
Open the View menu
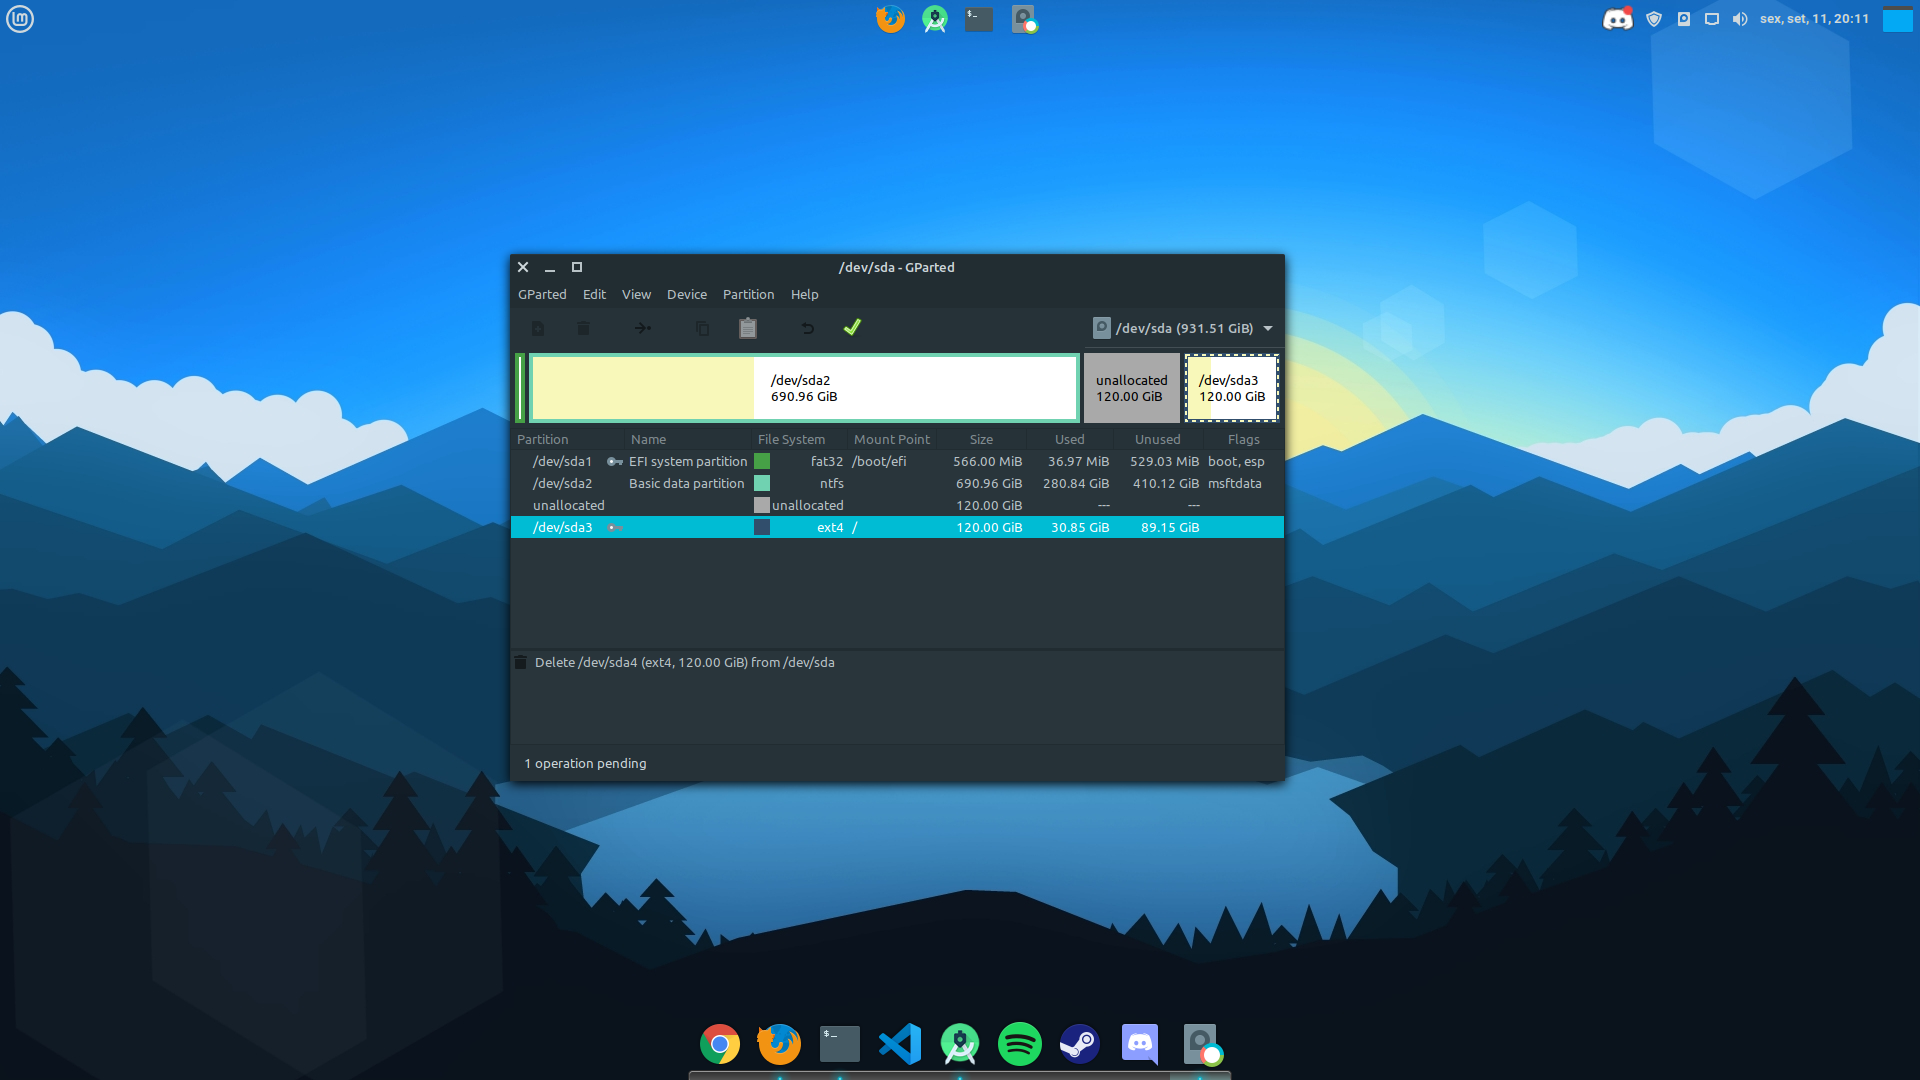[x=636, y=294]
